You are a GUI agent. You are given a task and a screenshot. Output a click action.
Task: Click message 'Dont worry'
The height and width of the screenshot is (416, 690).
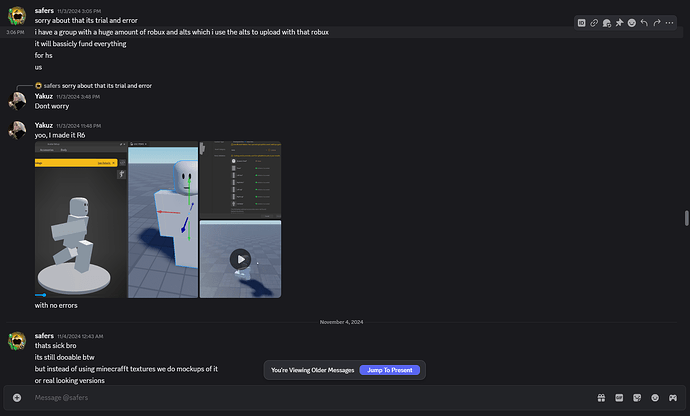coord(52,106)
